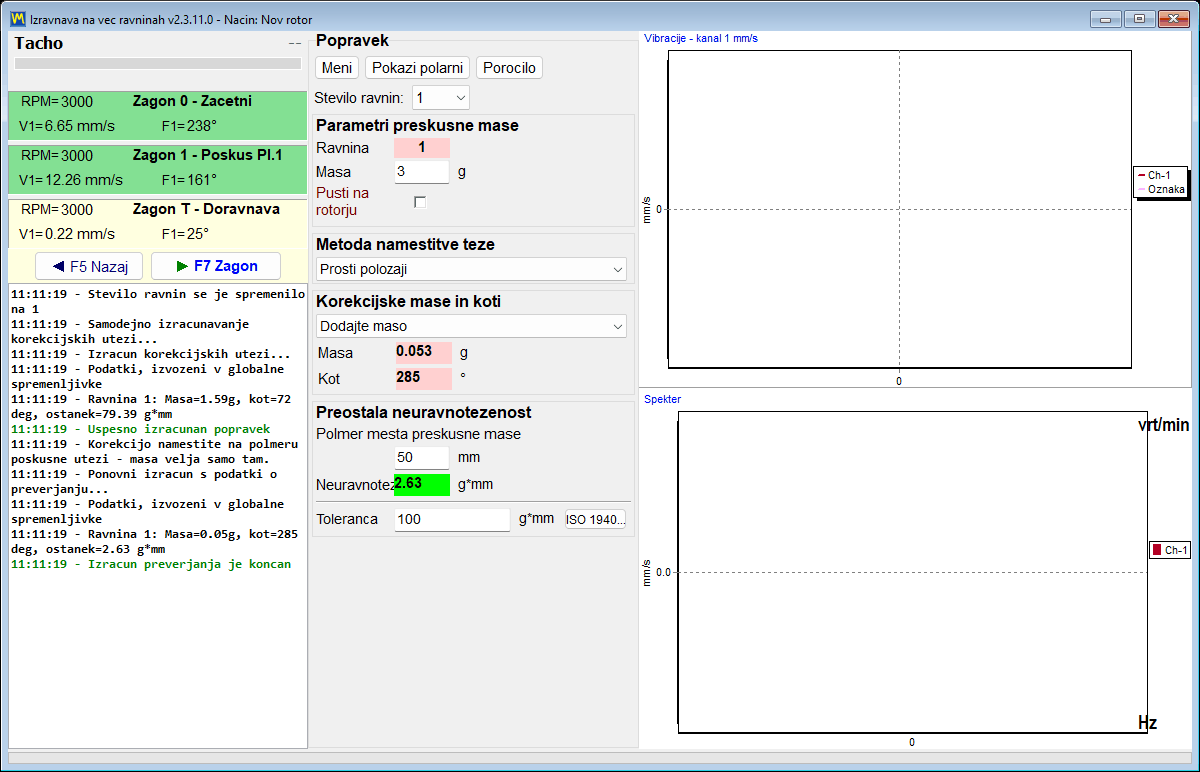
Task: Select the correction mass value 0.053
Action: click(423, 352)
